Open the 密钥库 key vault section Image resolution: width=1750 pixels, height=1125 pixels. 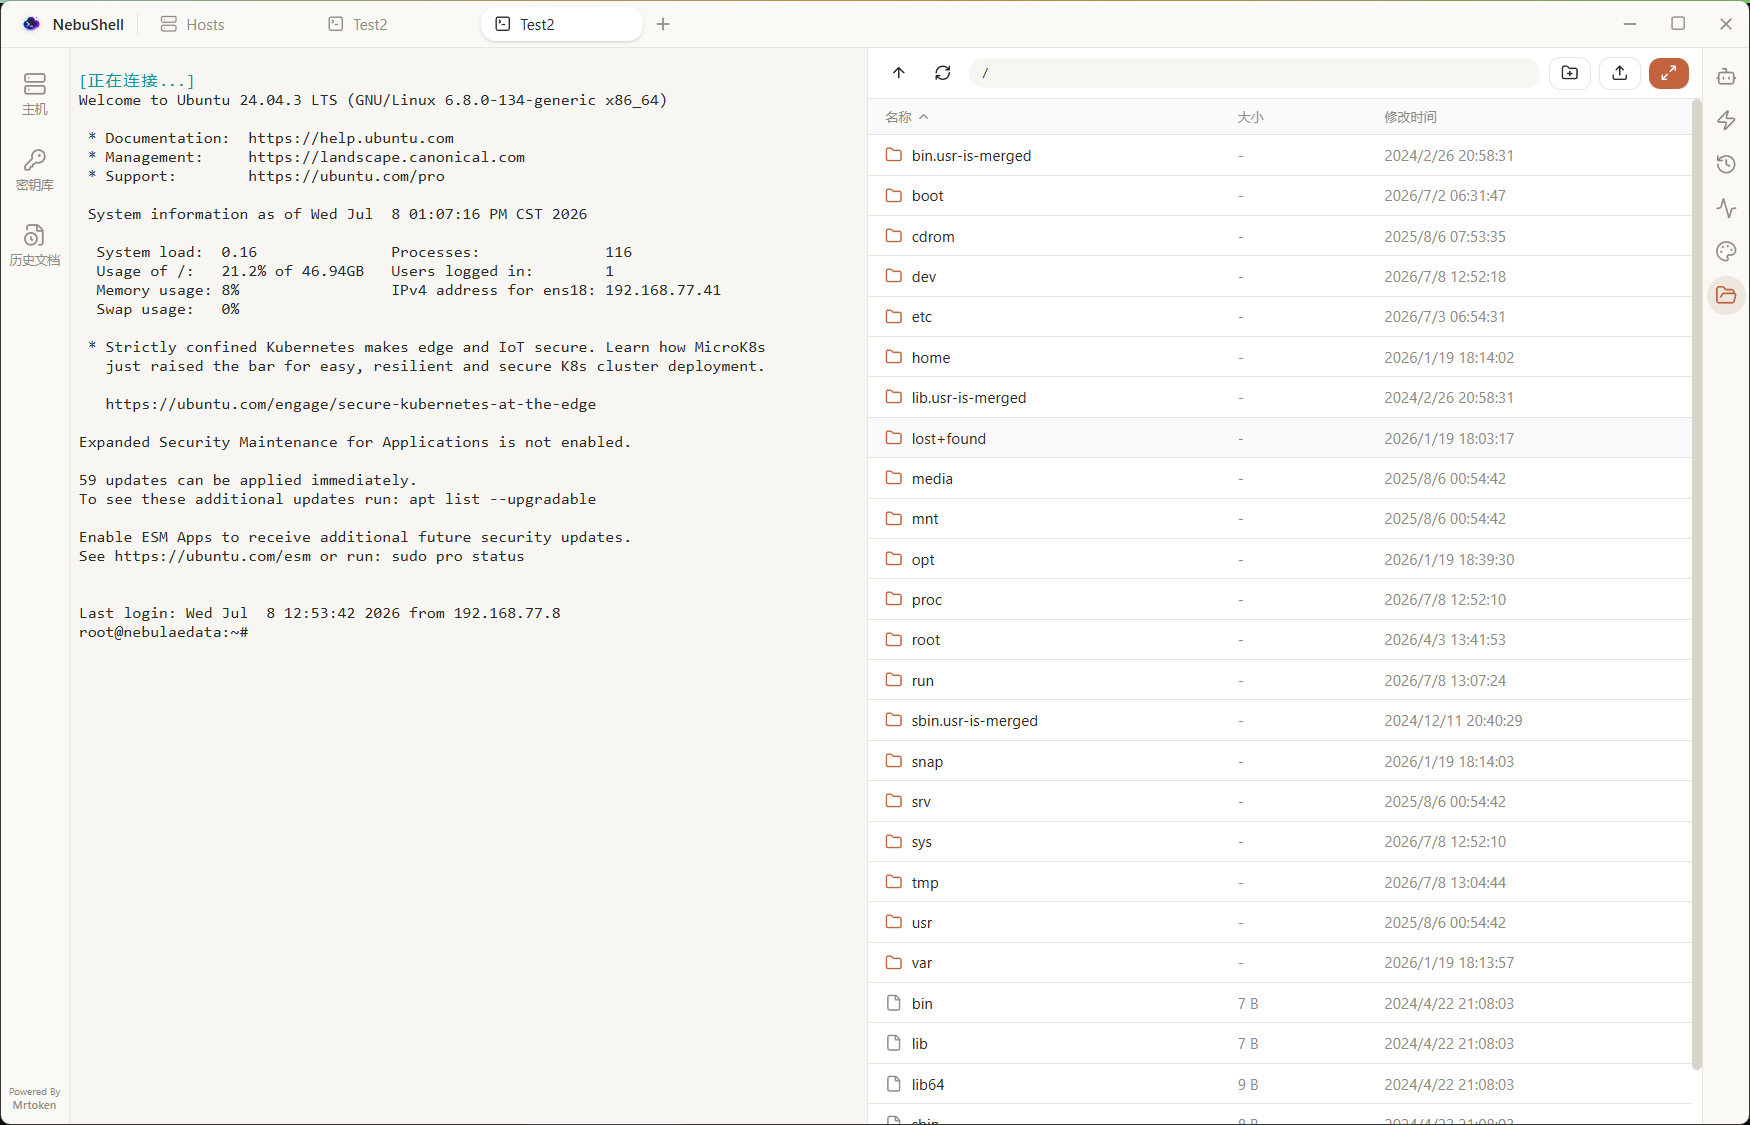[x=35, y=170]
